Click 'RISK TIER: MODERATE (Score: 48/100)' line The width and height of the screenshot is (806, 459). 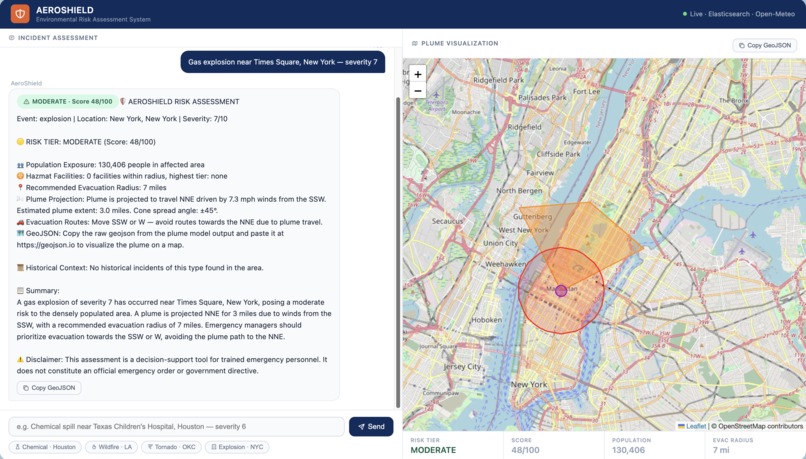coord(86,141)
